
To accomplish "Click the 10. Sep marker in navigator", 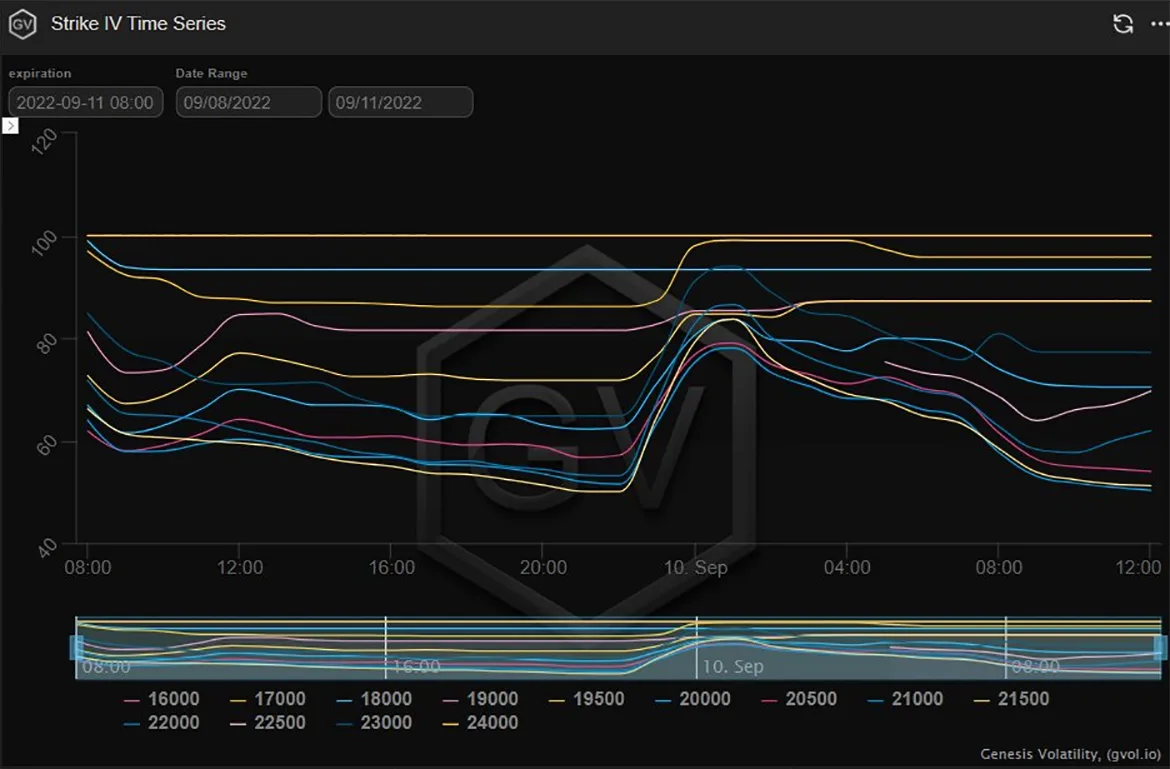I will (733, 666).
